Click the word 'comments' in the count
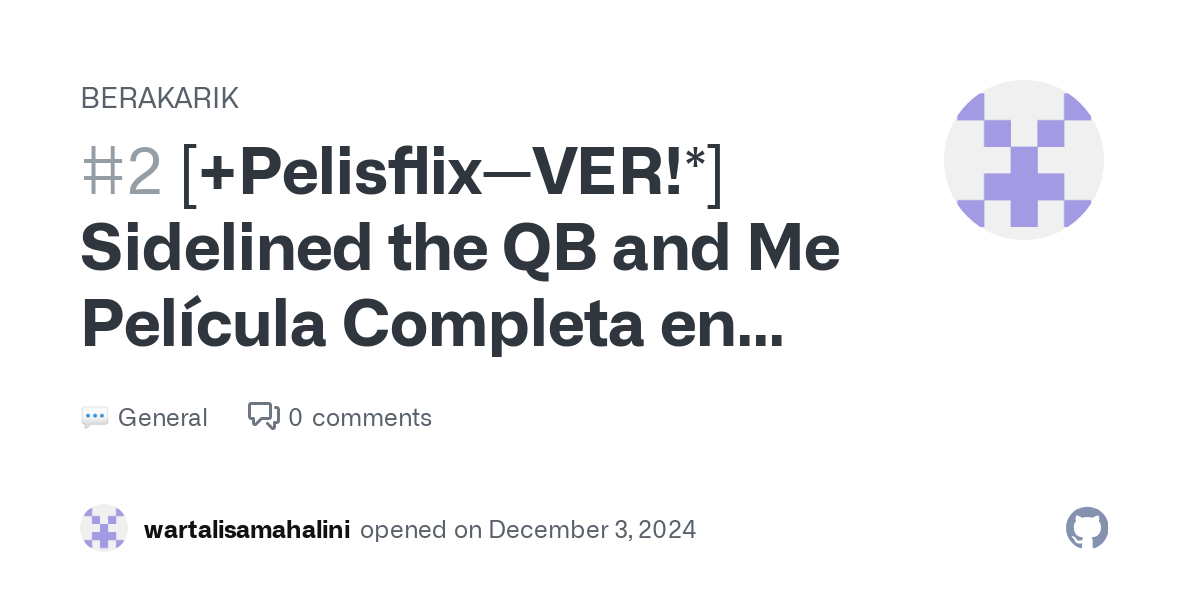1200x600 pixels. click(x=372, y=417)
